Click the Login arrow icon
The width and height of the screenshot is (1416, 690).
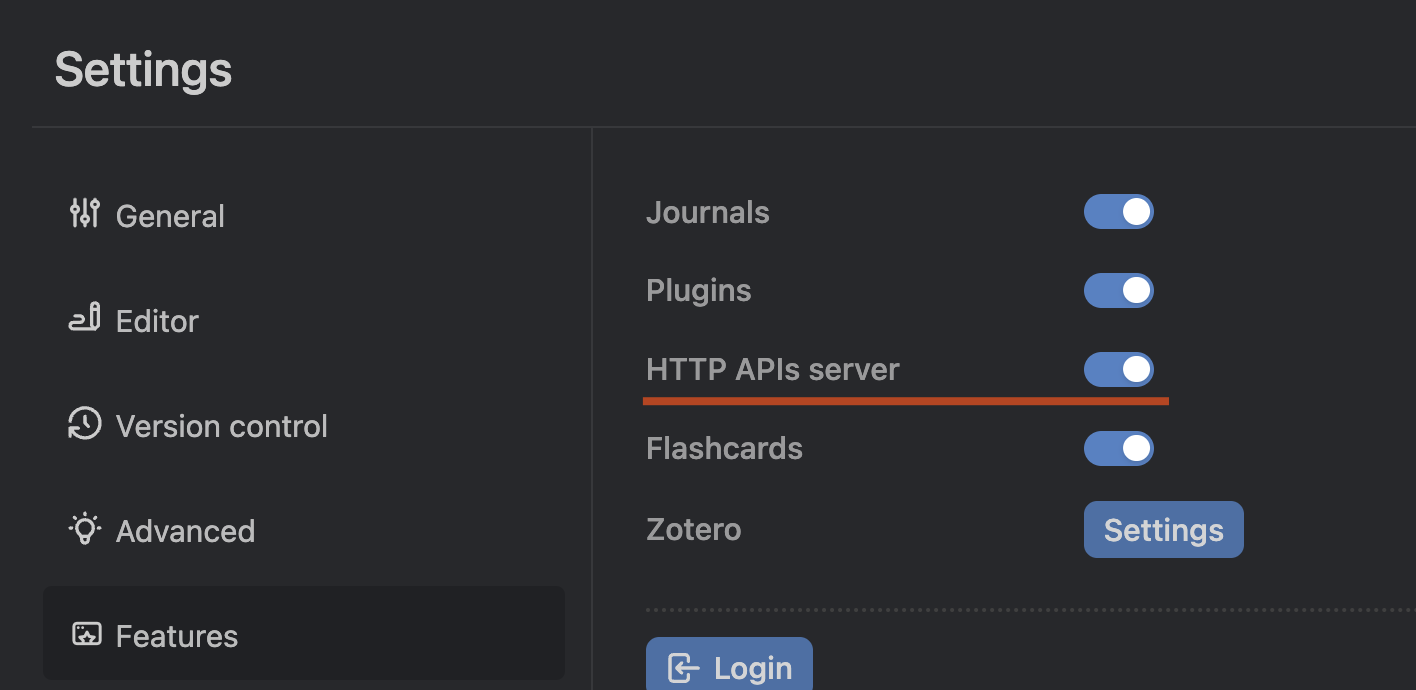(x=683, y=669)
